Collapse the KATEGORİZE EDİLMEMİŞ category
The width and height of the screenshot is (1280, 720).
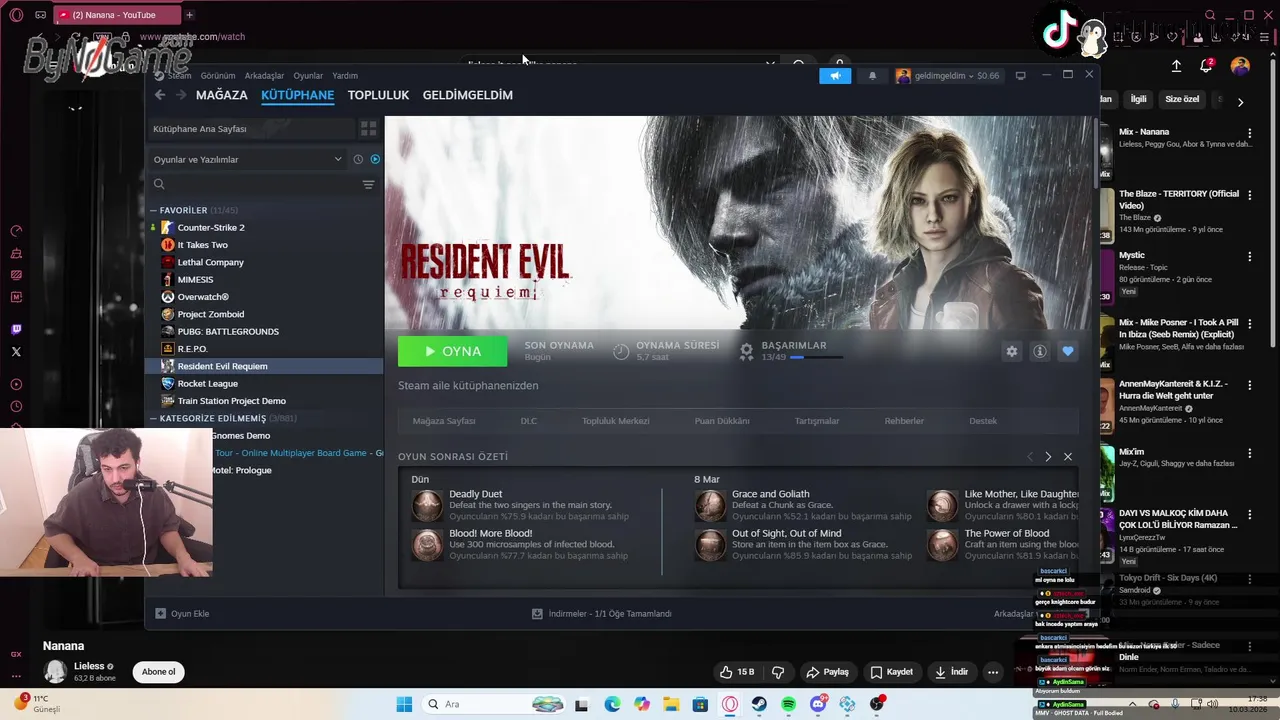pyautogui.click(x=153, y=419)
